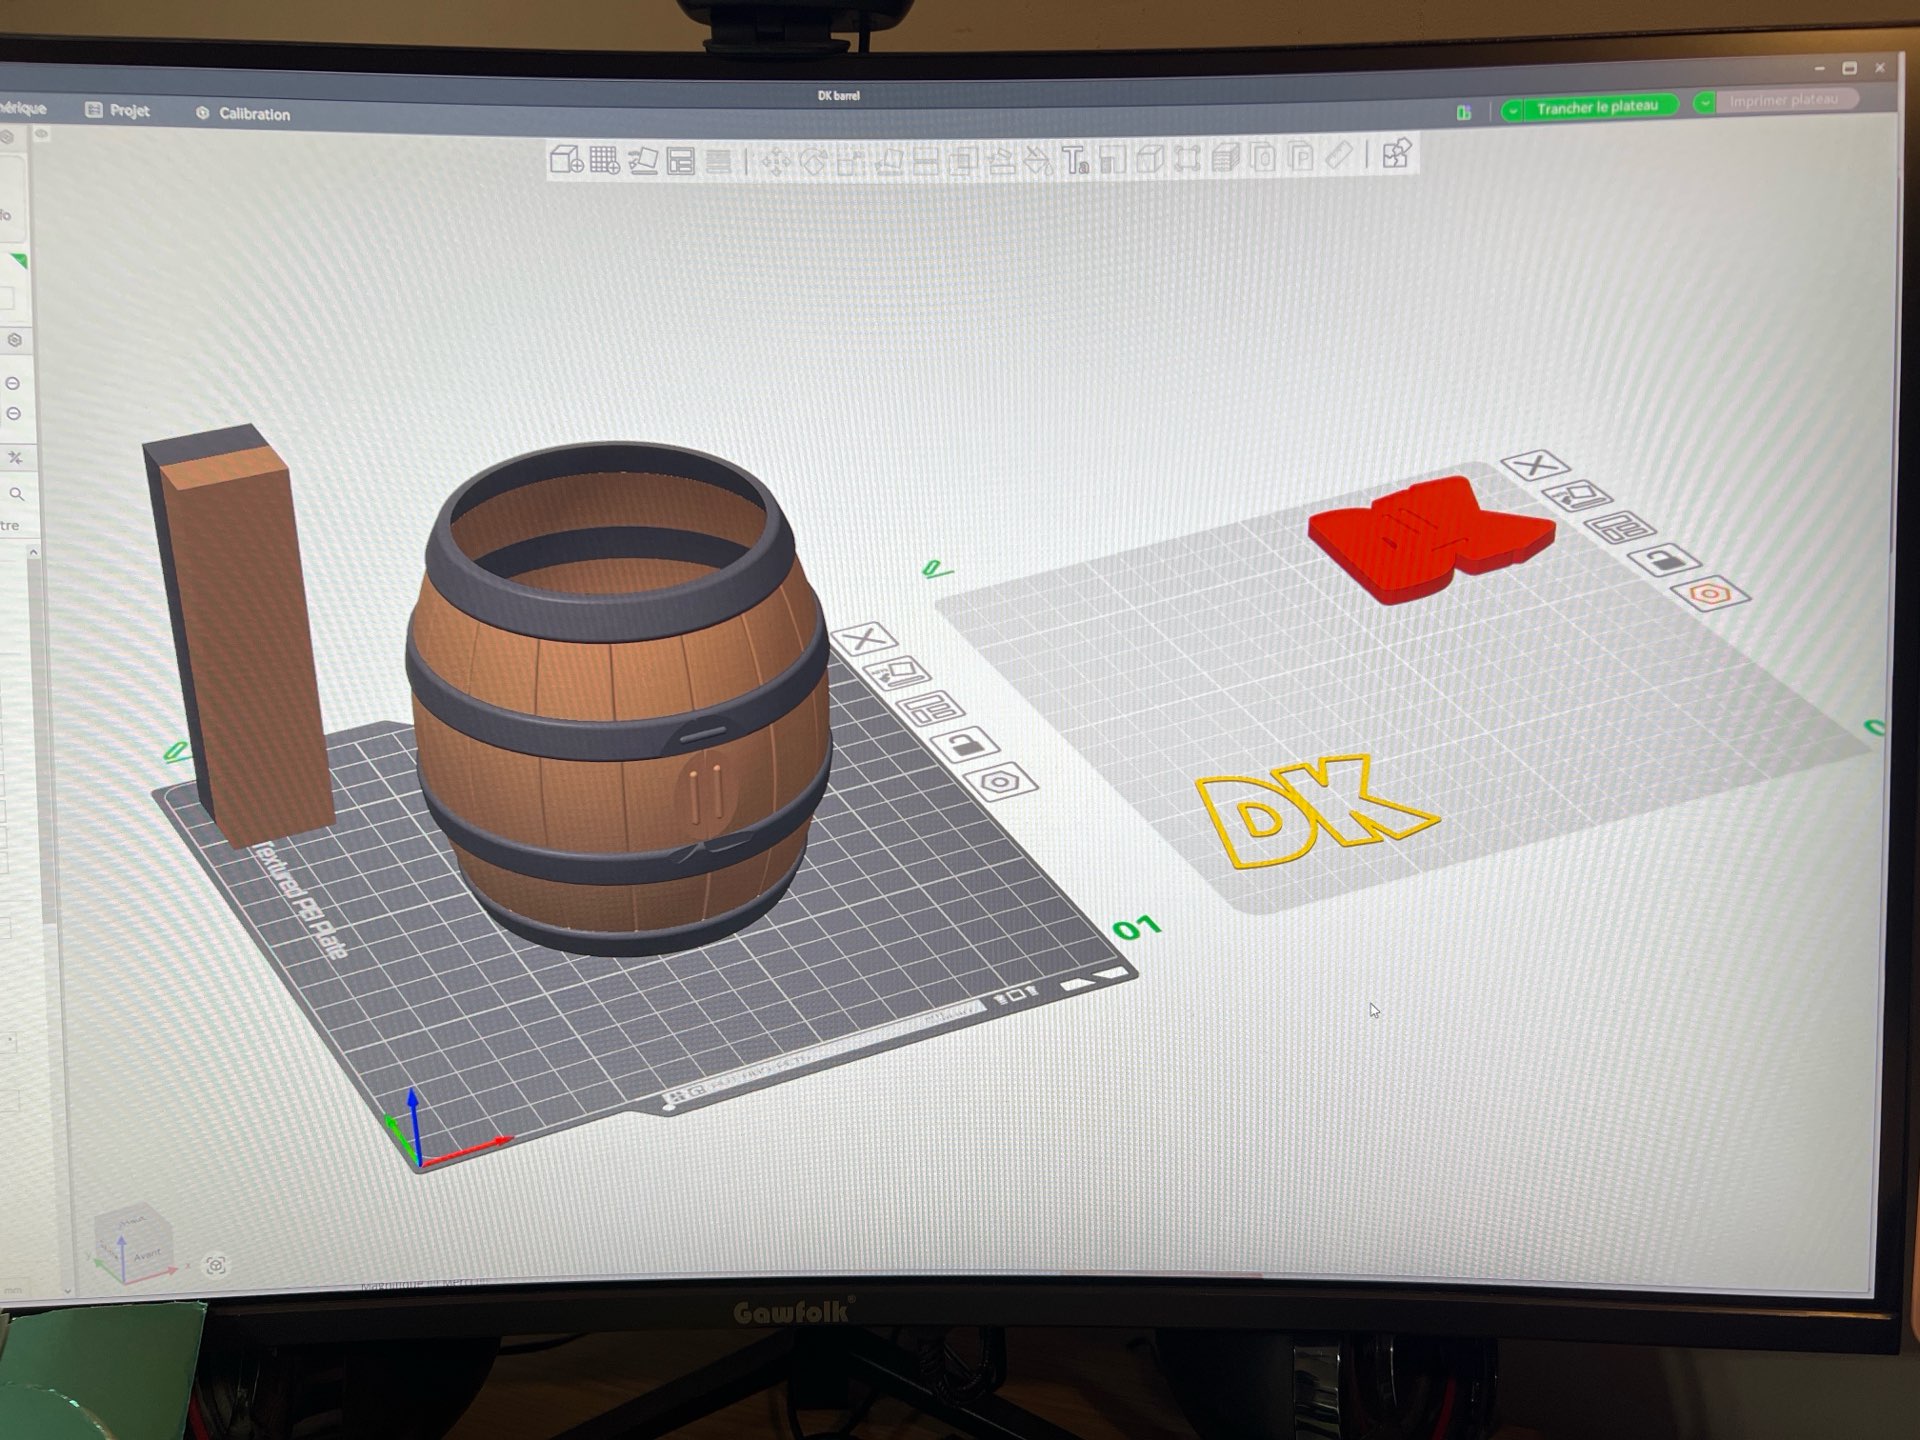
Task: Remove objects from plate 01 (X icon)
Action: click(x=864, y=638)
